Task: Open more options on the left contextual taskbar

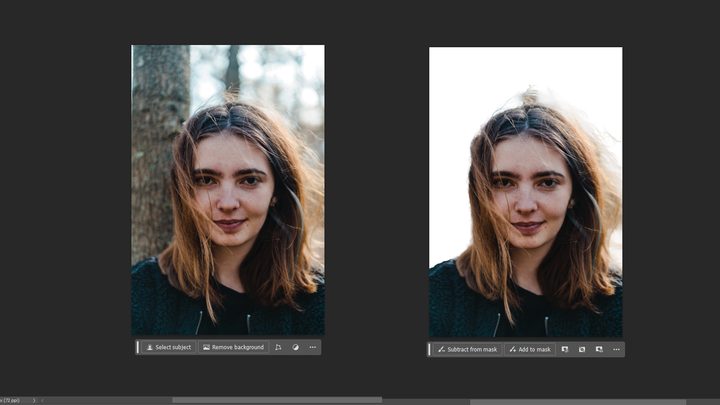Action: pos(313,347)
